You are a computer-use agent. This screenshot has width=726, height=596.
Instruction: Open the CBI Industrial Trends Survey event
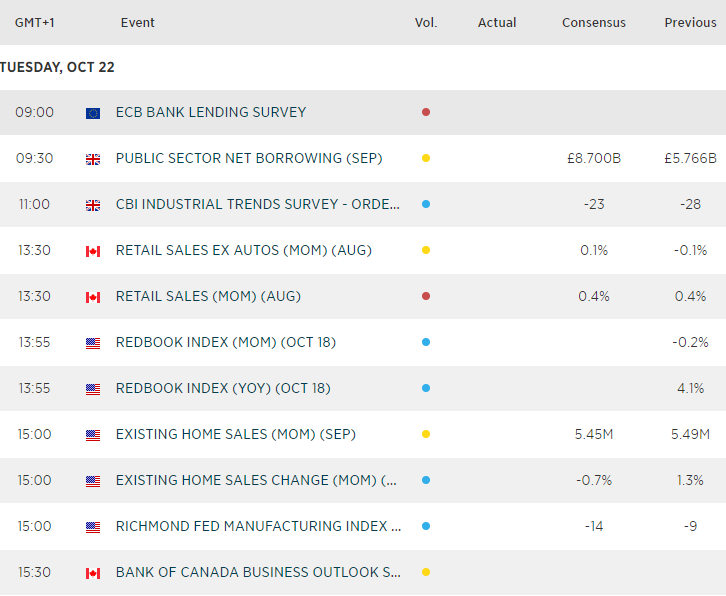point(258,204)
